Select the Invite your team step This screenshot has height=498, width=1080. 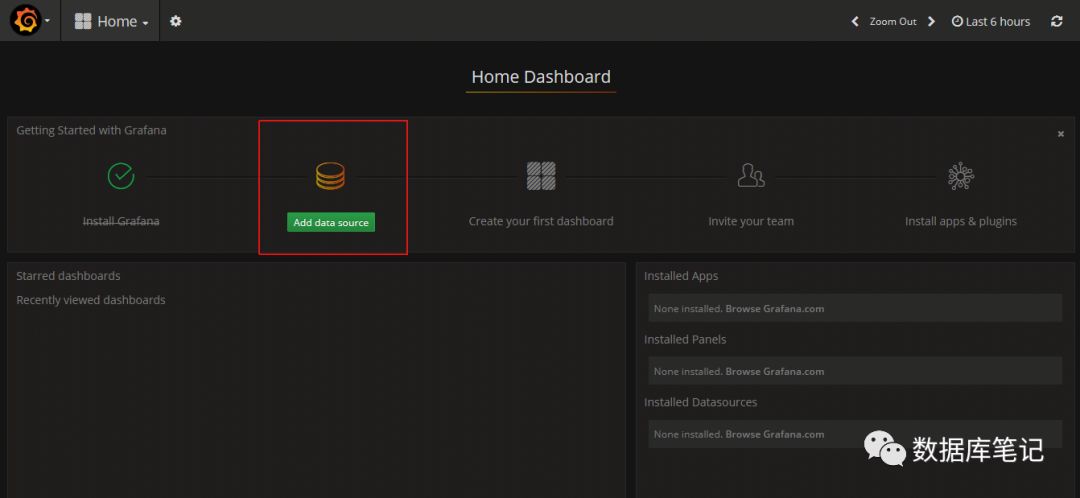751,221
